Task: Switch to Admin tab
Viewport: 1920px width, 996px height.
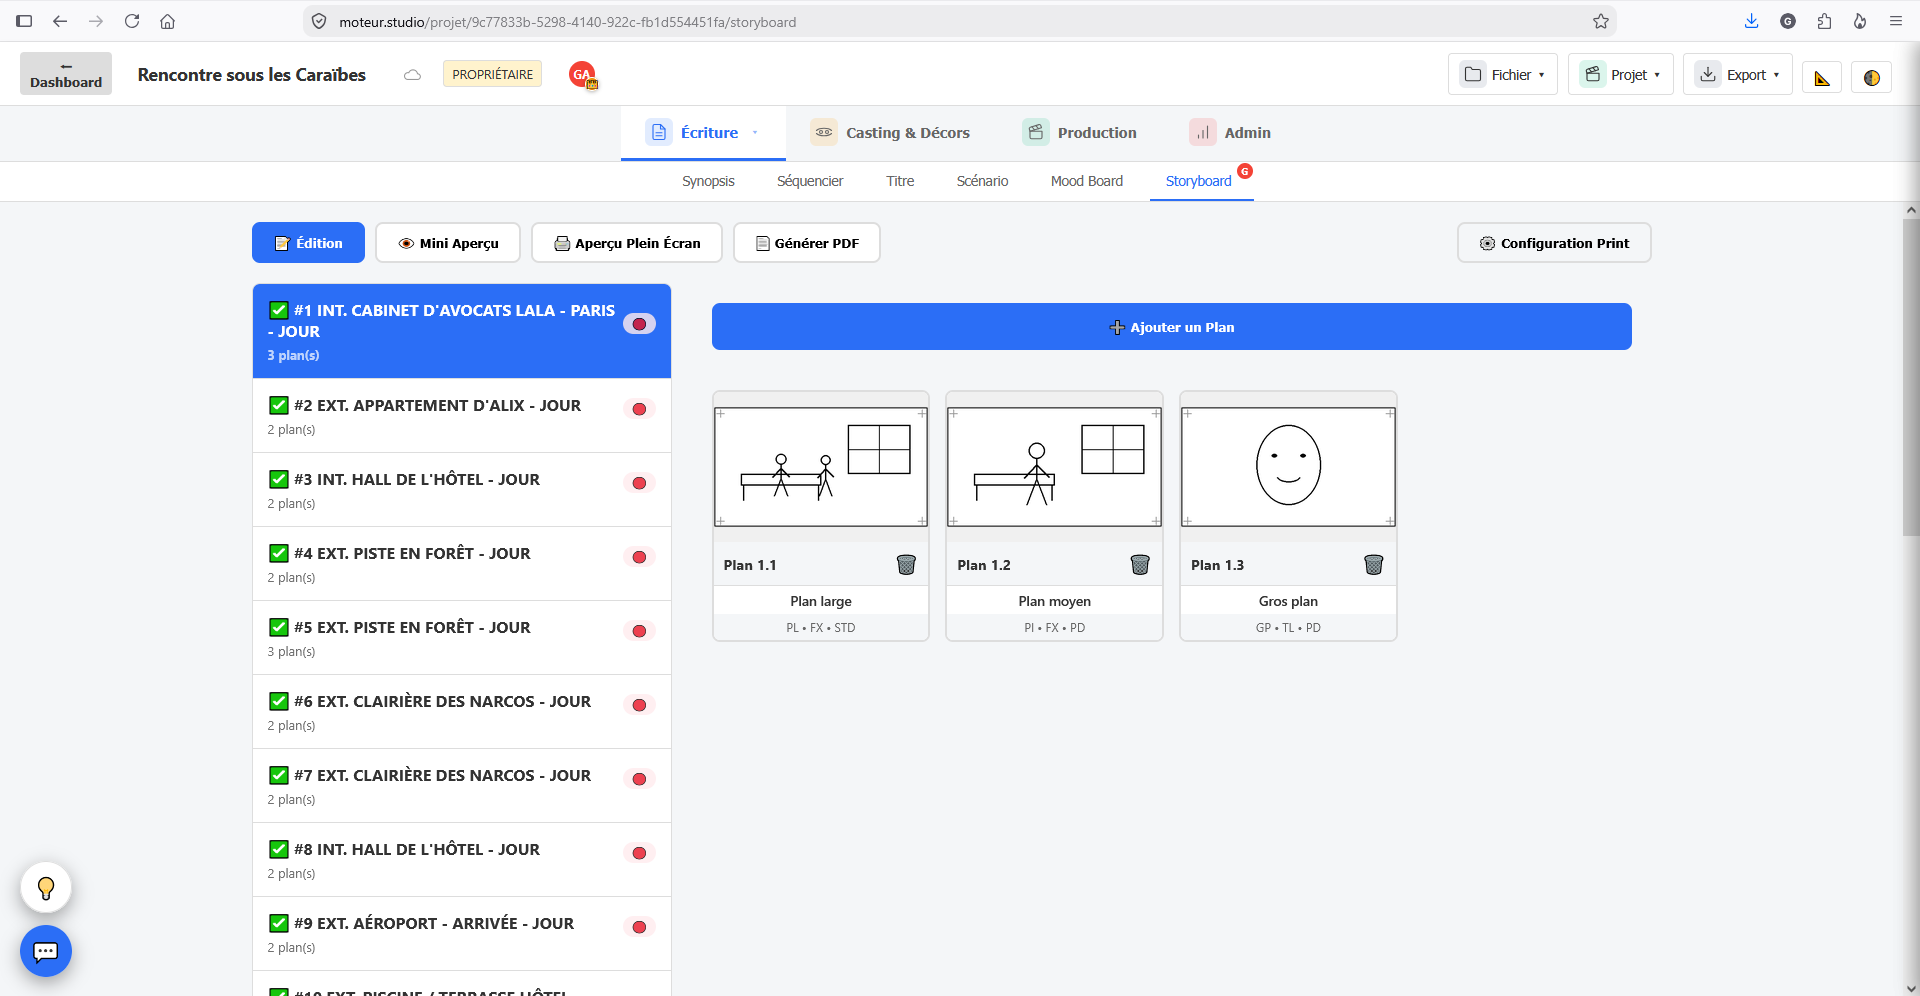Action: (x=1230, y=133)
